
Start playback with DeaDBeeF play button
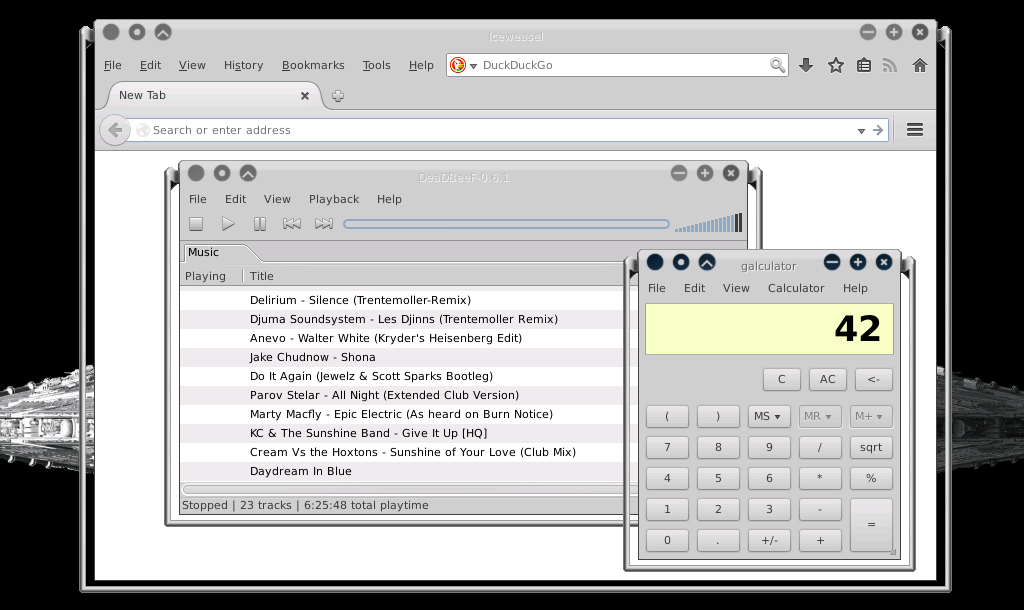click(x=227, y=223)
